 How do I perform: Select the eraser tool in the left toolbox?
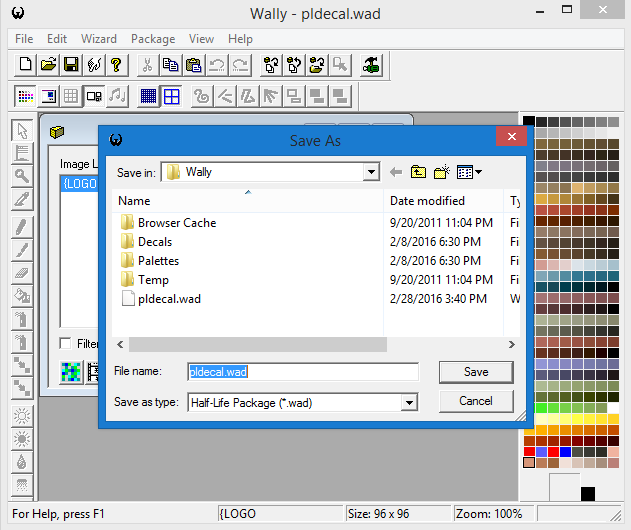coord(22,274)
